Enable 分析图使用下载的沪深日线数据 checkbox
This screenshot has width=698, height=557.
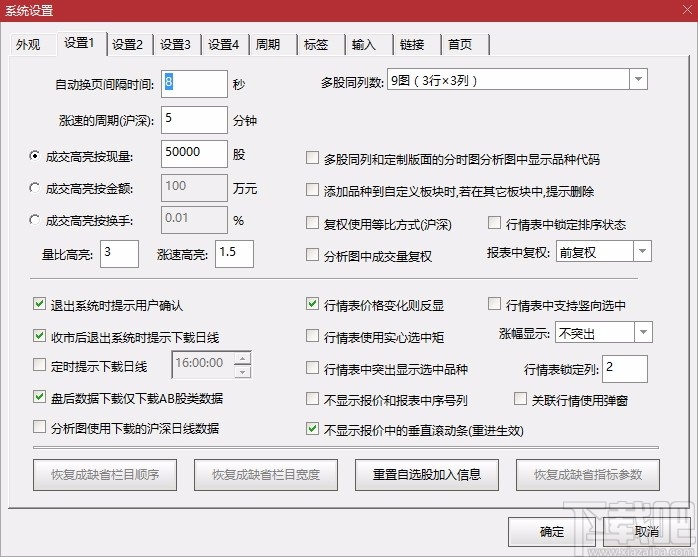[x=39, y=427]
